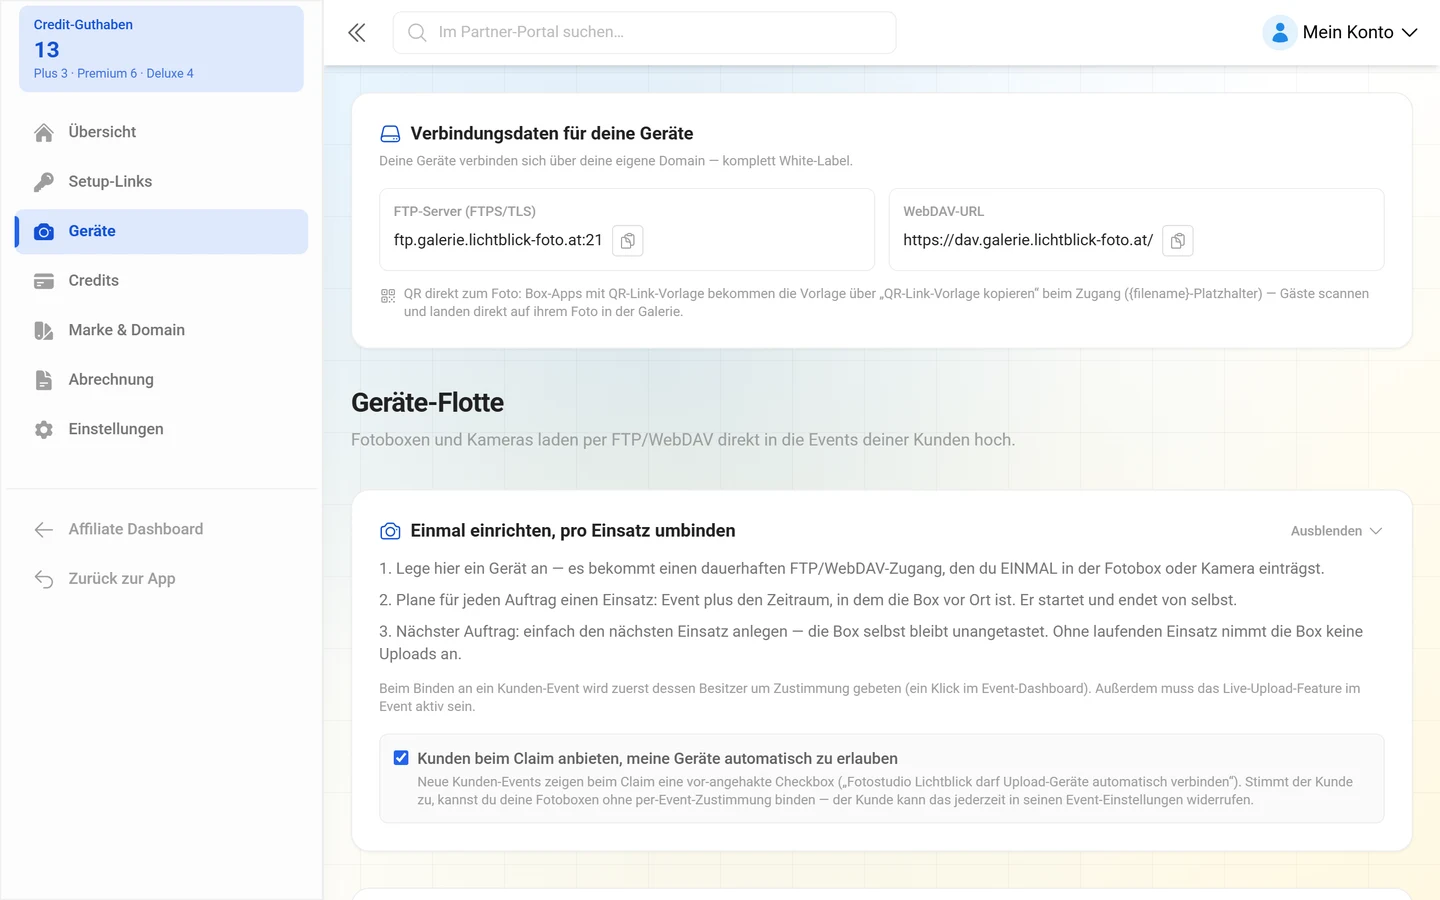Click the Geräte camera icon in sidebar
This screenshot has width=1440, height=900.
coord(44,232)
